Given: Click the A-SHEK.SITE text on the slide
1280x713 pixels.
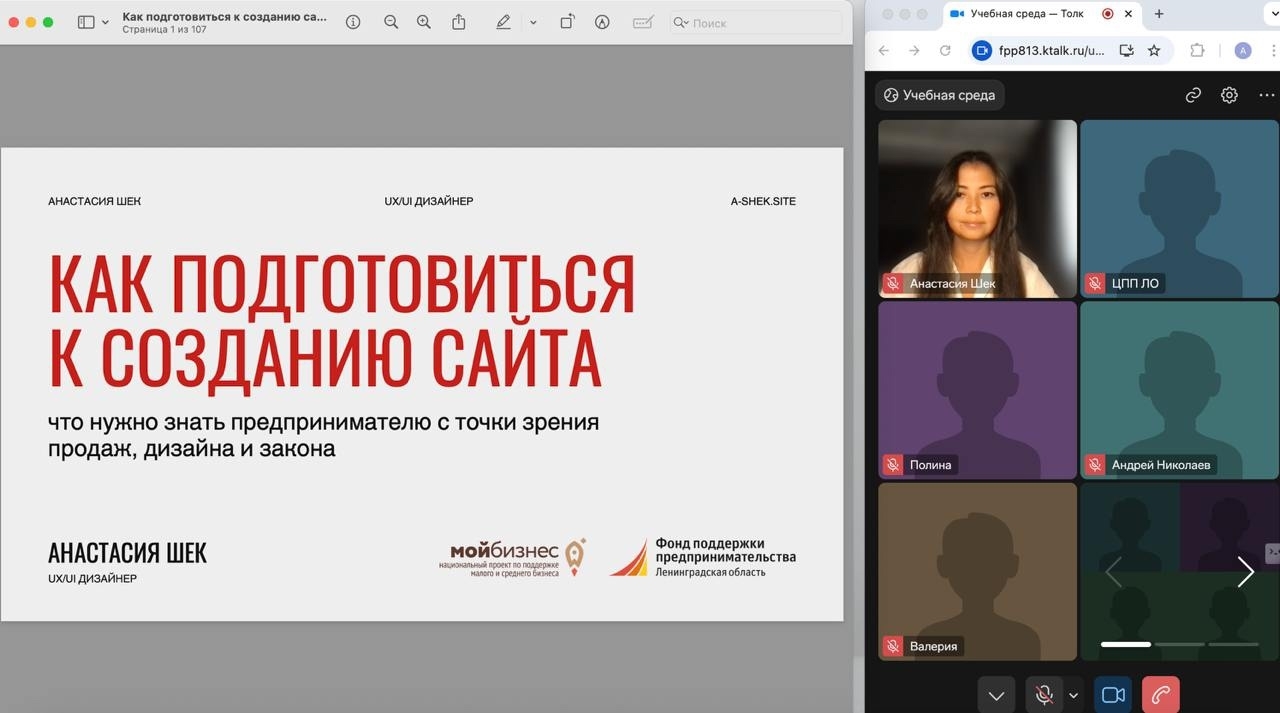Looking at the screenshot, I should [x=763, y=201].
